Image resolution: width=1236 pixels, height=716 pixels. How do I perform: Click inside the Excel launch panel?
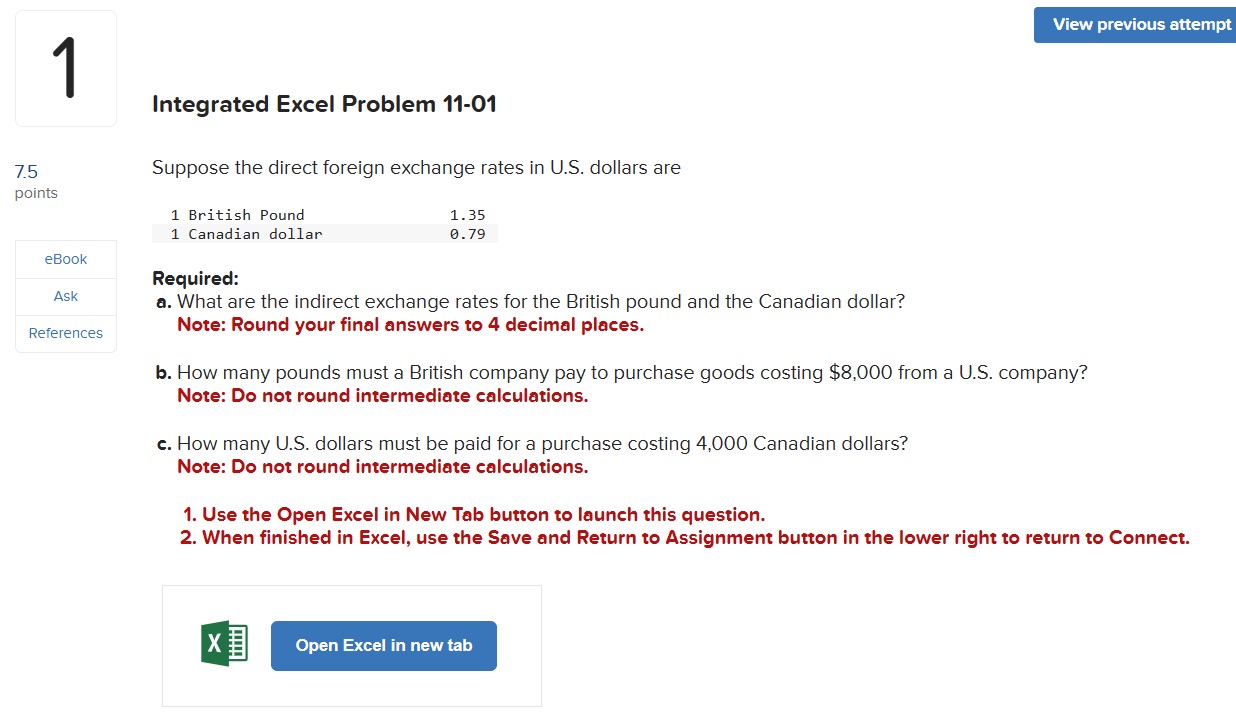pos(351,645)
